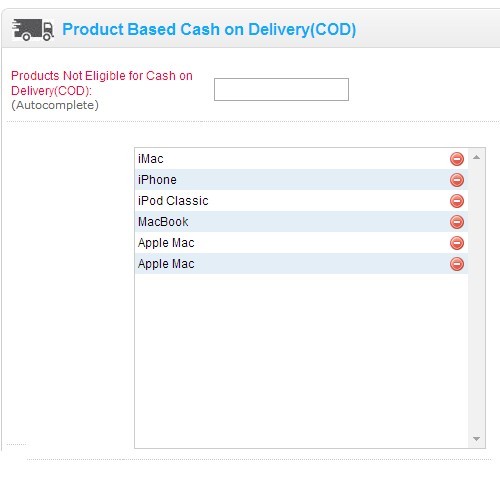Click the delivery truck icon in the header
500x500 pixels.
pyautogui.click(x=33, y=30)
